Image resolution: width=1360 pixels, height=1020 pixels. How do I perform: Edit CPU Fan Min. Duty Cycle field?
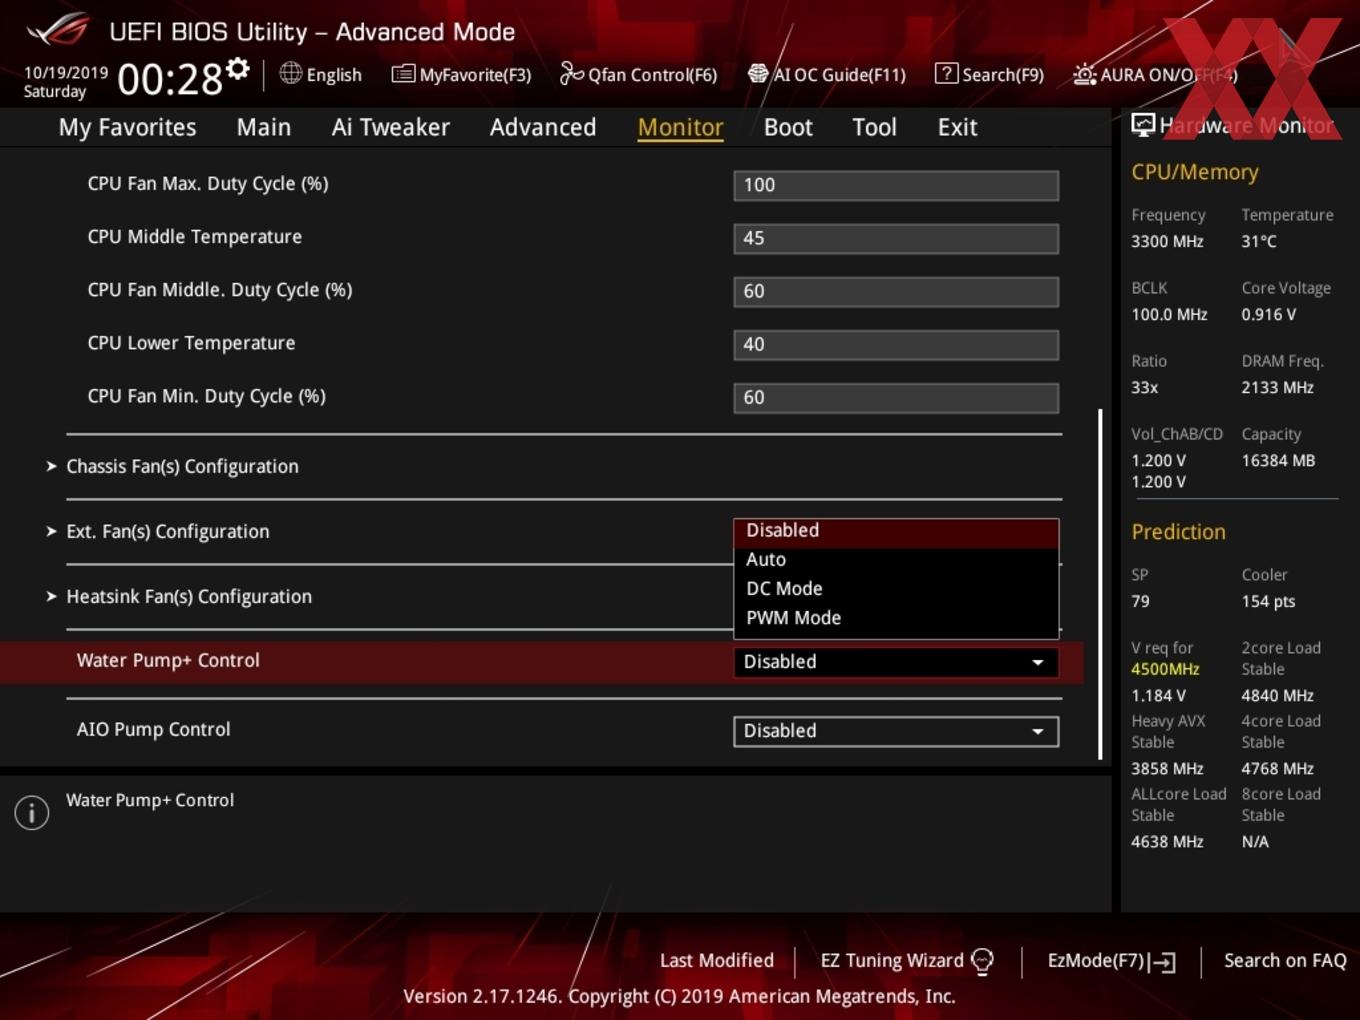tap(896, 397)
